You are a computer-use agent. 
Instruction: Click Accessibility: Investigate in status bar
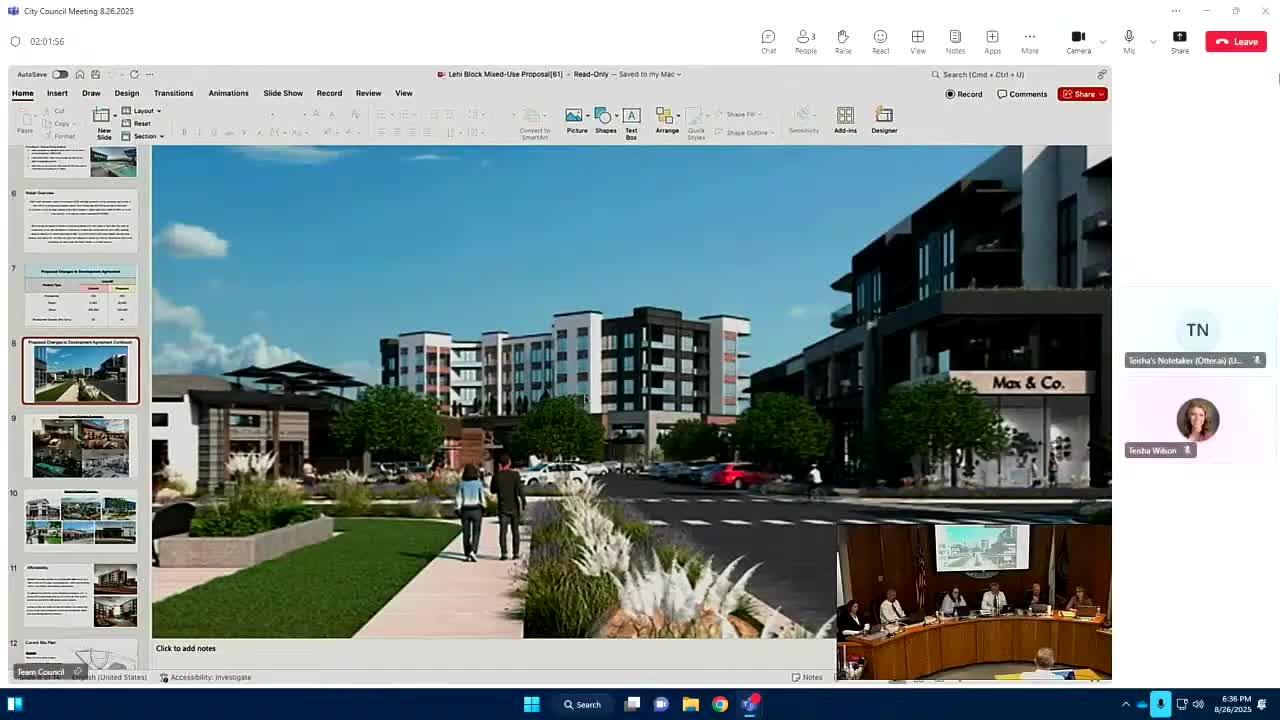[x=210, y=677]
